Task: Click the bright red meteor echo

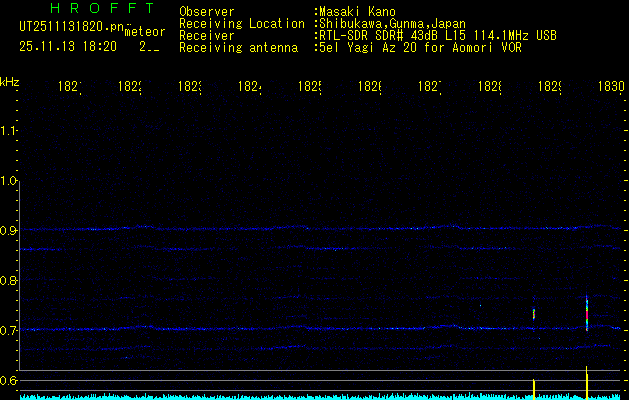Action: (x=586, y=314)
